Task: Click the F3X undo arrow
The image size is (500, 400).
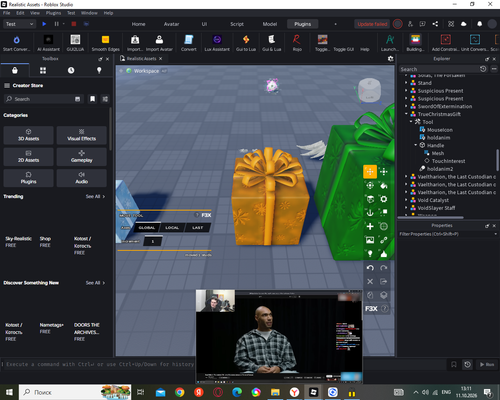Action: (x=370, y=268)
